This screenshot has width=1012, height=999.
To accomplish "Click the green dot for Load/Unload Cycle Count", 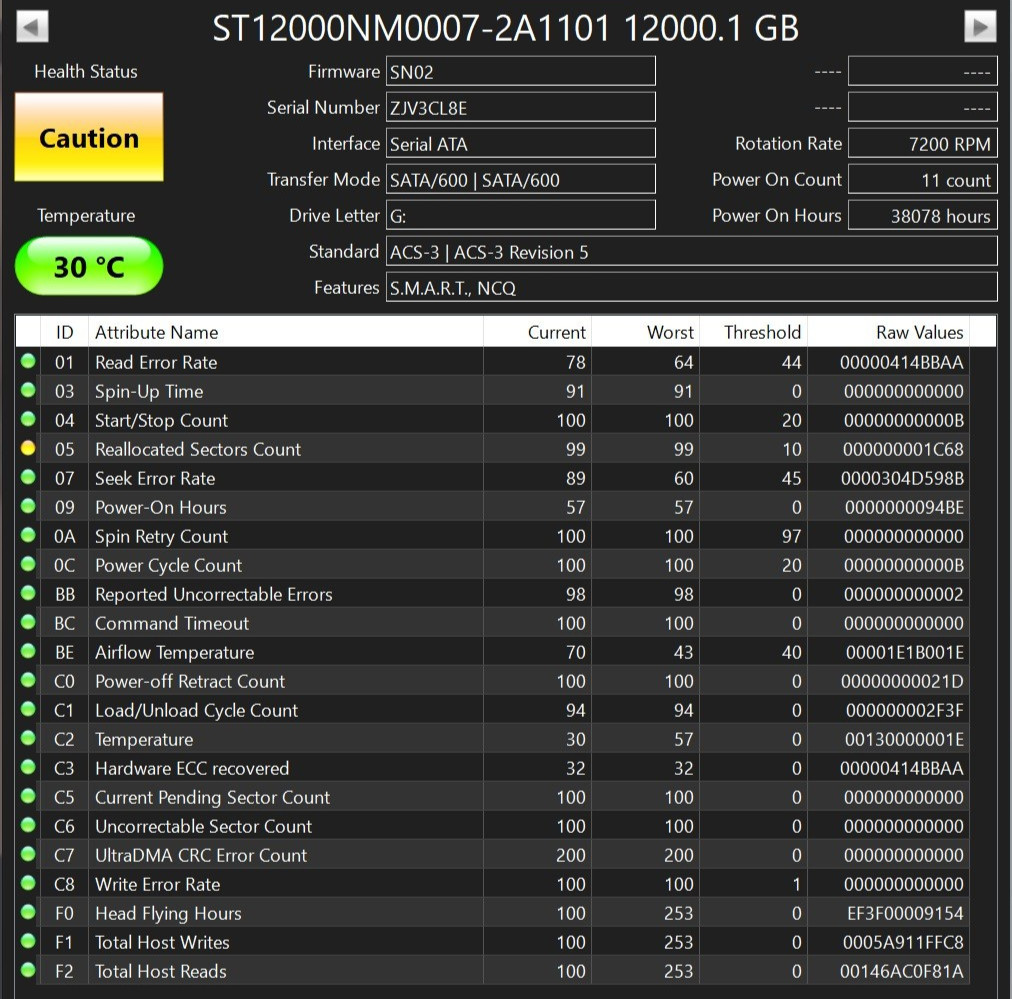I will pyautogui.click(x=28, y=709).
